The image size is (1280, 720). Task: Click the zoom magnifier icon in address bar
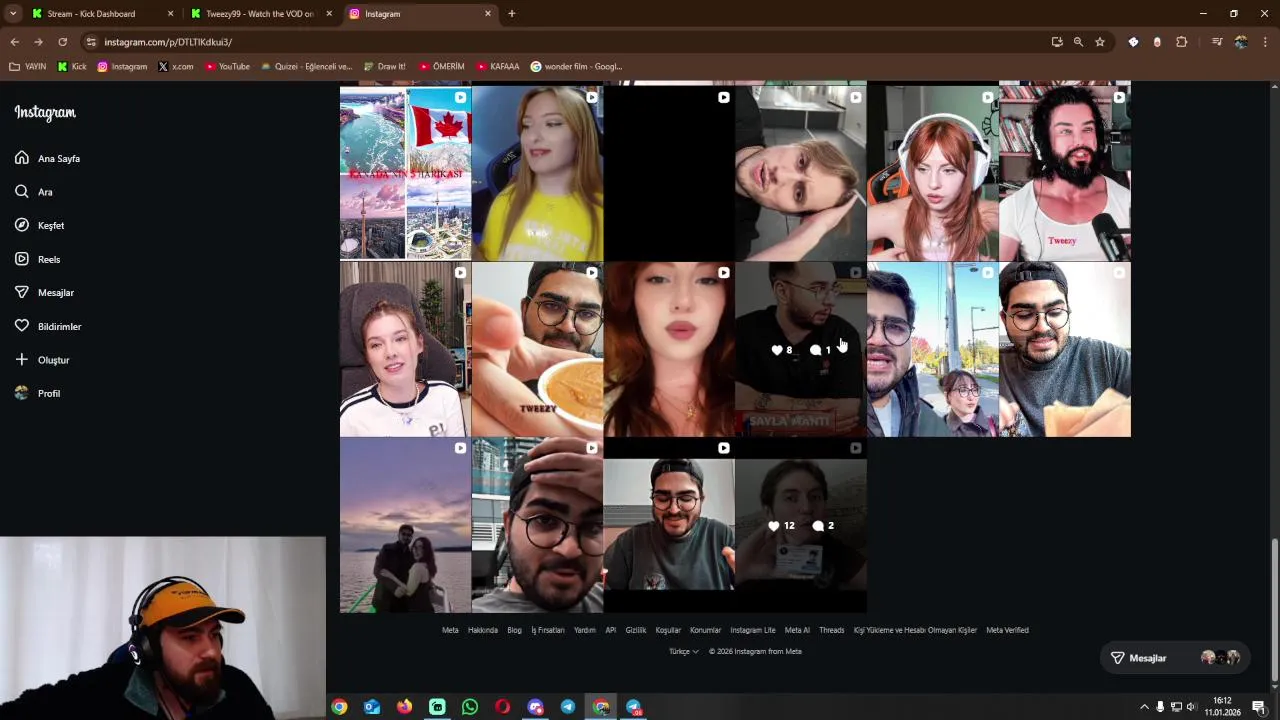pos(1078,42)
